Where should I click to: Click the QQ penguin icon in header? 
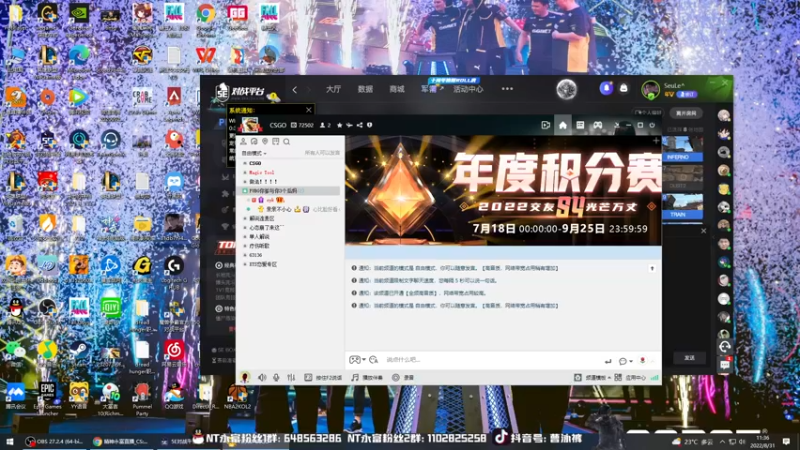pyautogui.click(x=623, y=88)
